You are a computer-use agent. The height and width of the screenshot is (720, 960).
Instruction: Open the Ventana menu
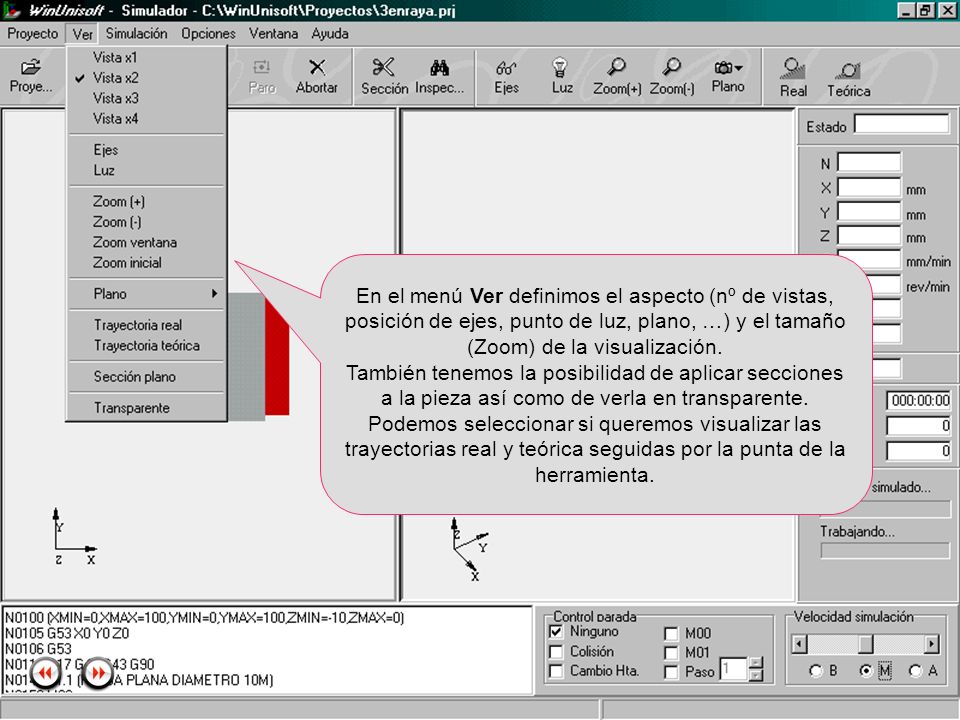click(x=273, y=34)
